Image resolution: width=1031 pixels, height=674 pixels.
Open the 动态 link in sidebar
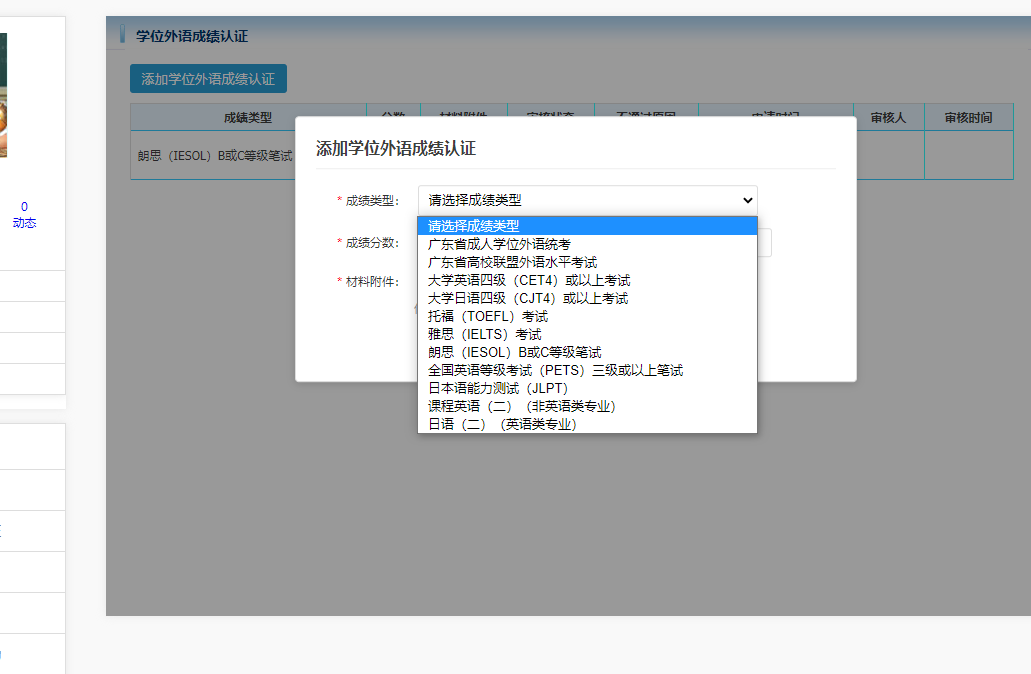pos(24,223)
